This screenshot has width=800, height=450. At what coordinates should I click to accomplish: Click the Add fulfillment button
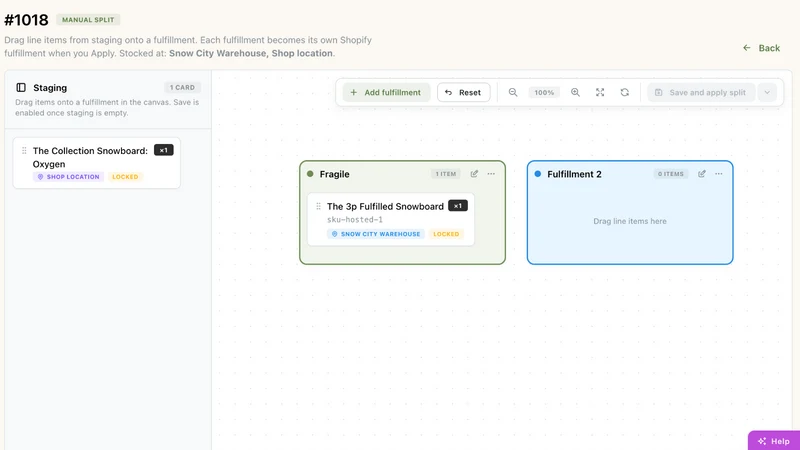[x=386, y=92]
